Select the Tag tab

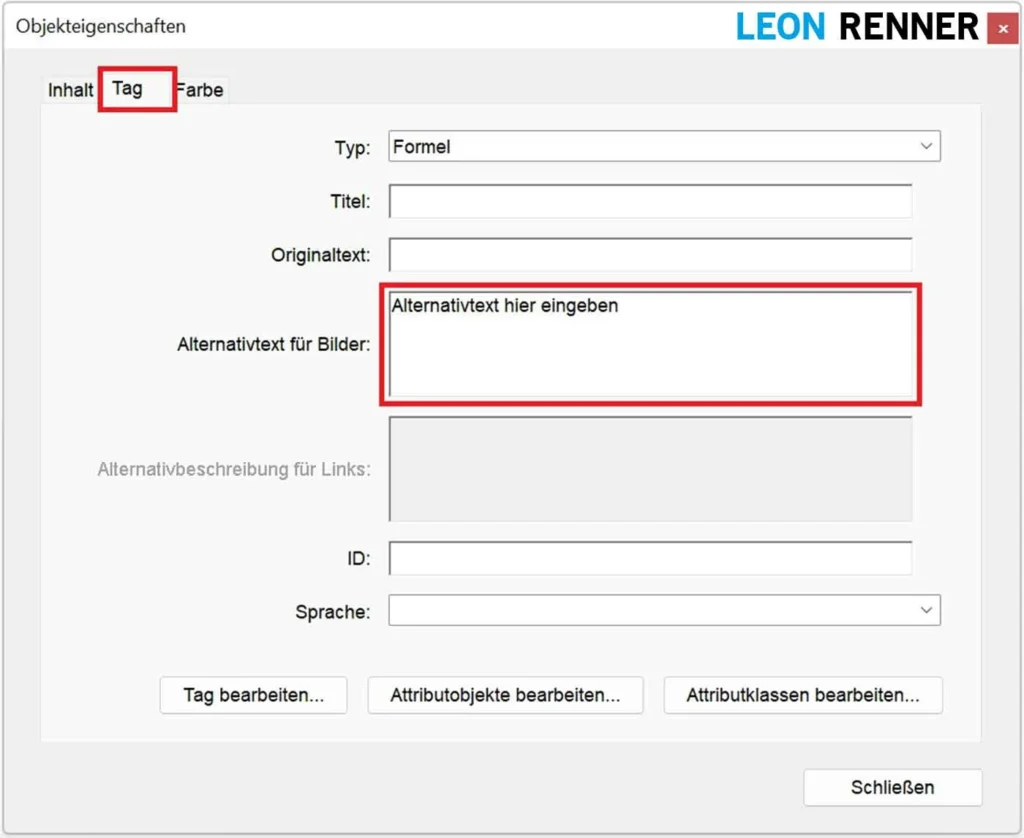tap(128, 88)
